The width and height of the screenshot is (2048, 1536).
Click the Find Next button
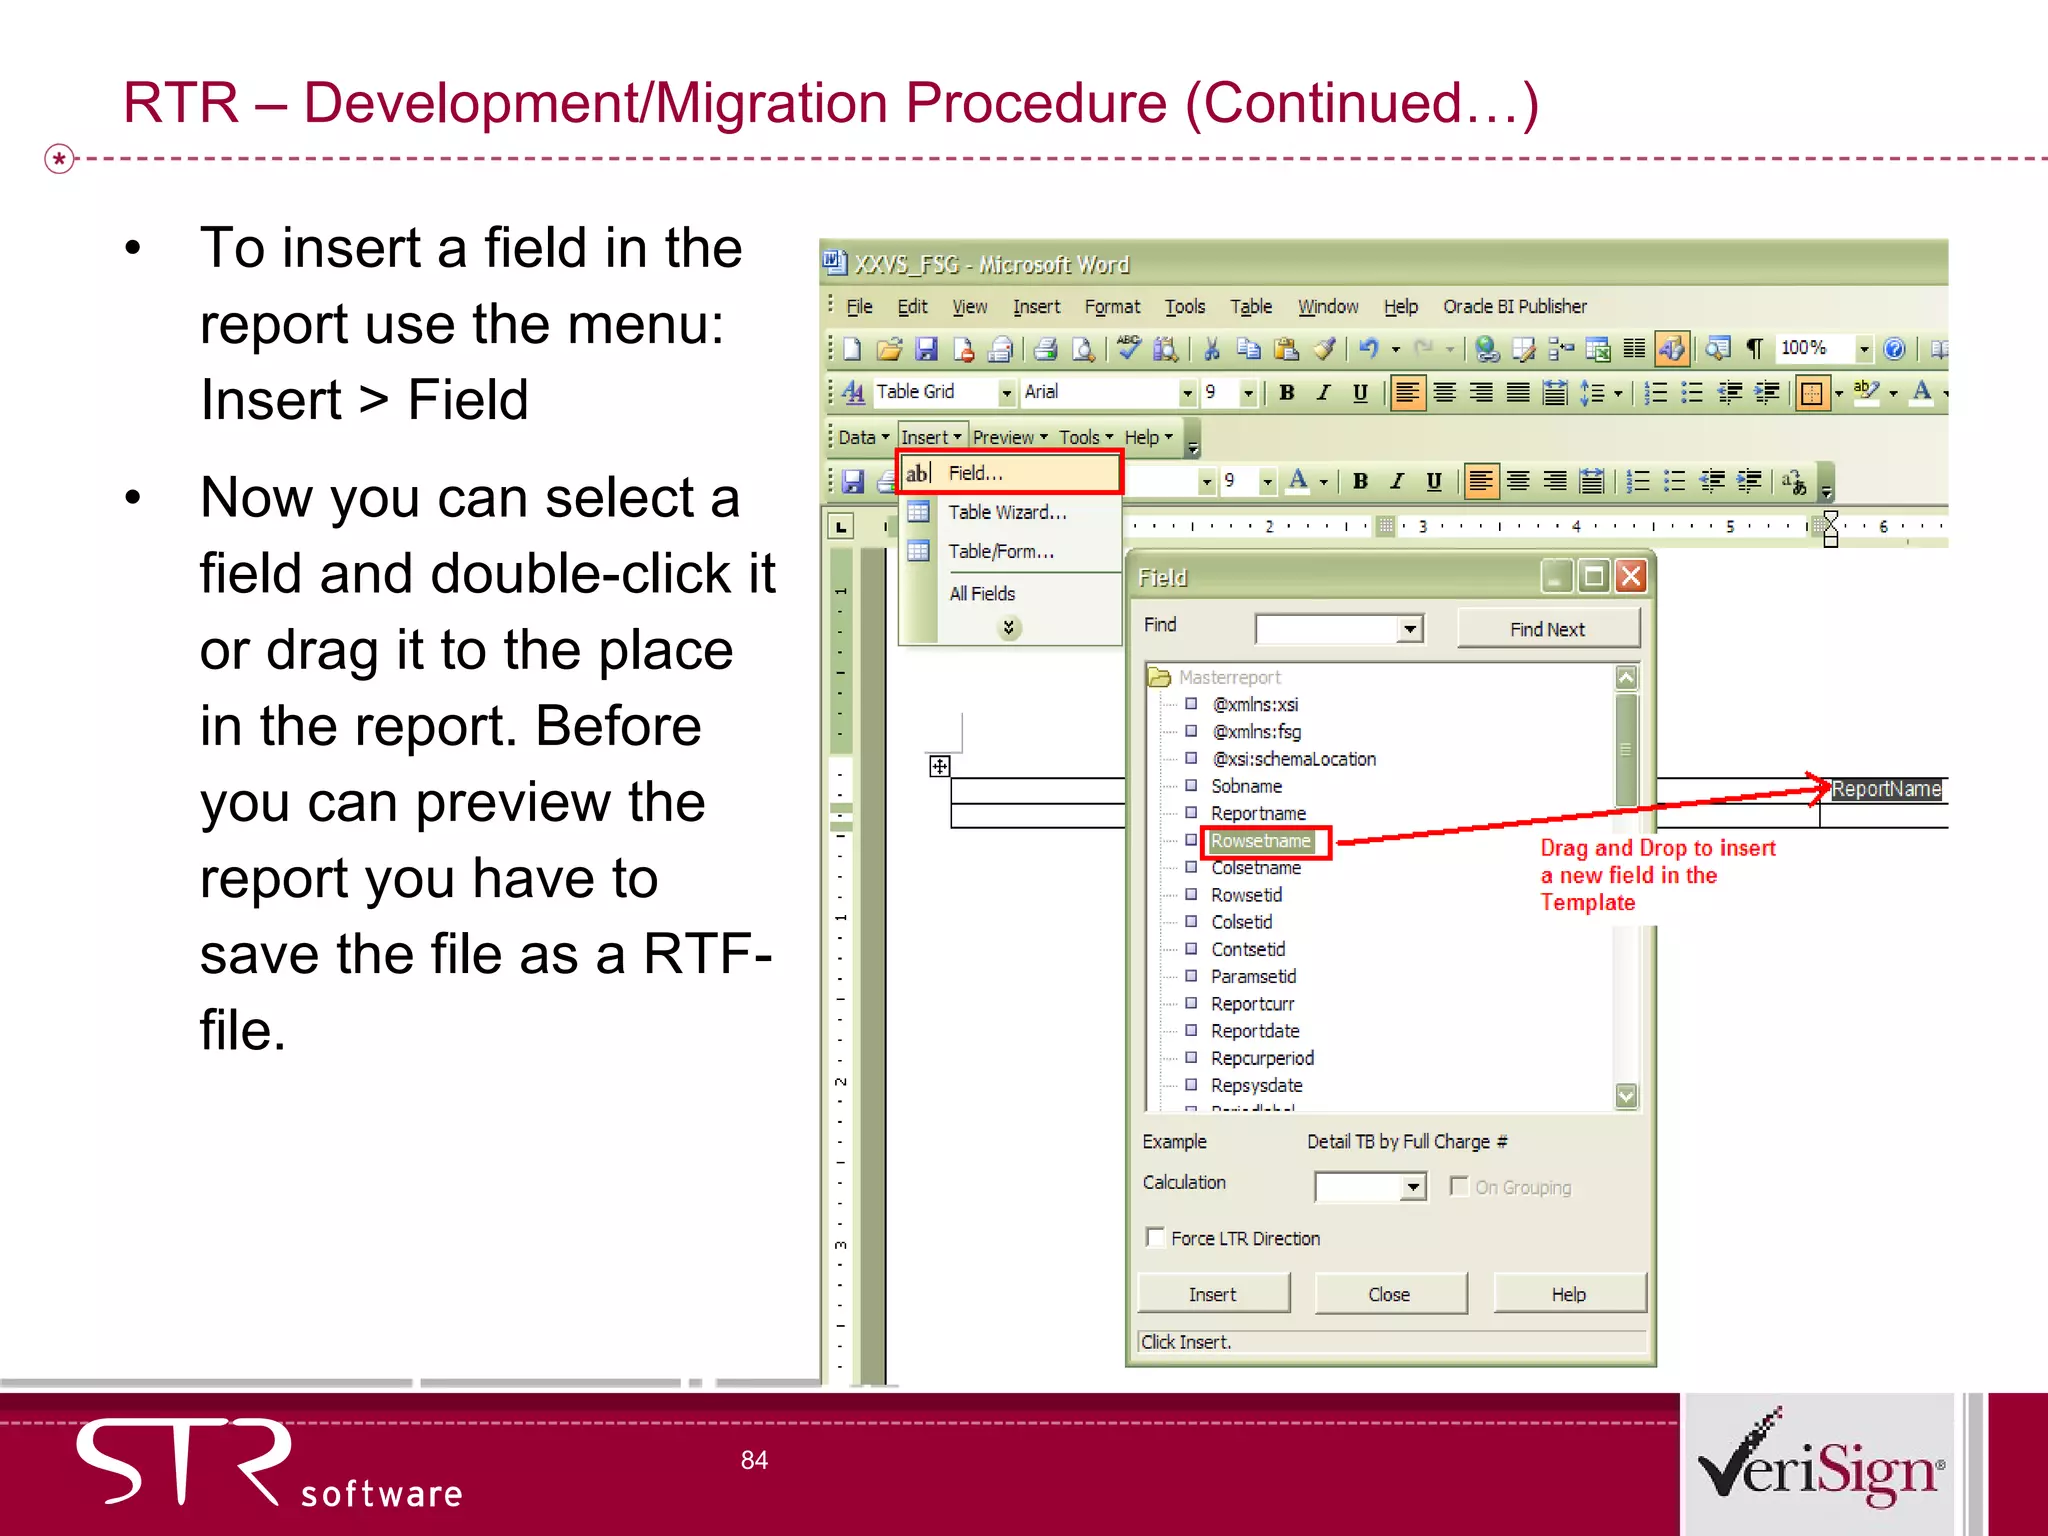pyautogui.click(x=1547, y=629)
